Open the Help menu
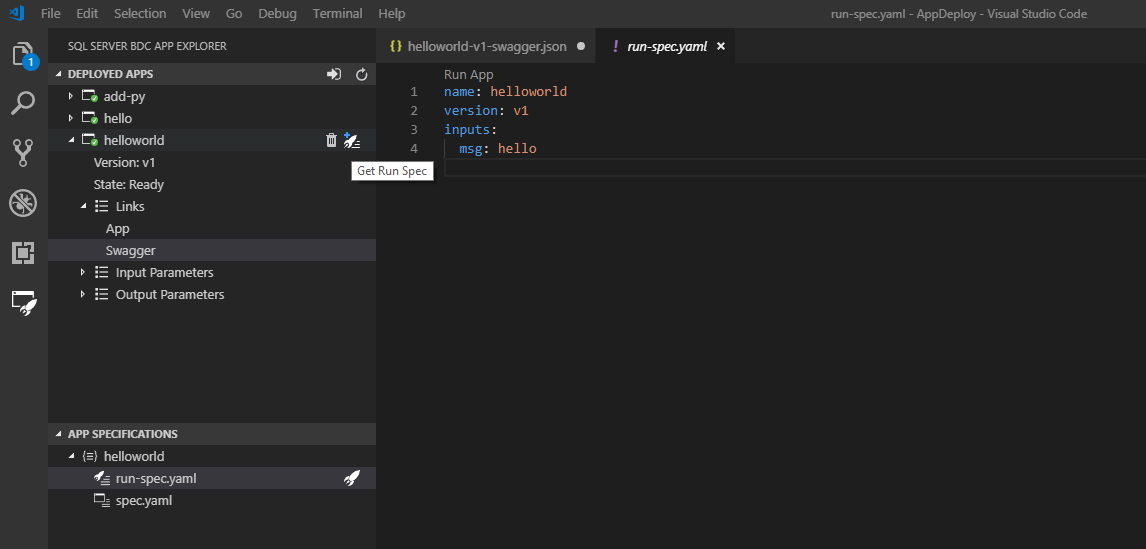 [392, 13]
